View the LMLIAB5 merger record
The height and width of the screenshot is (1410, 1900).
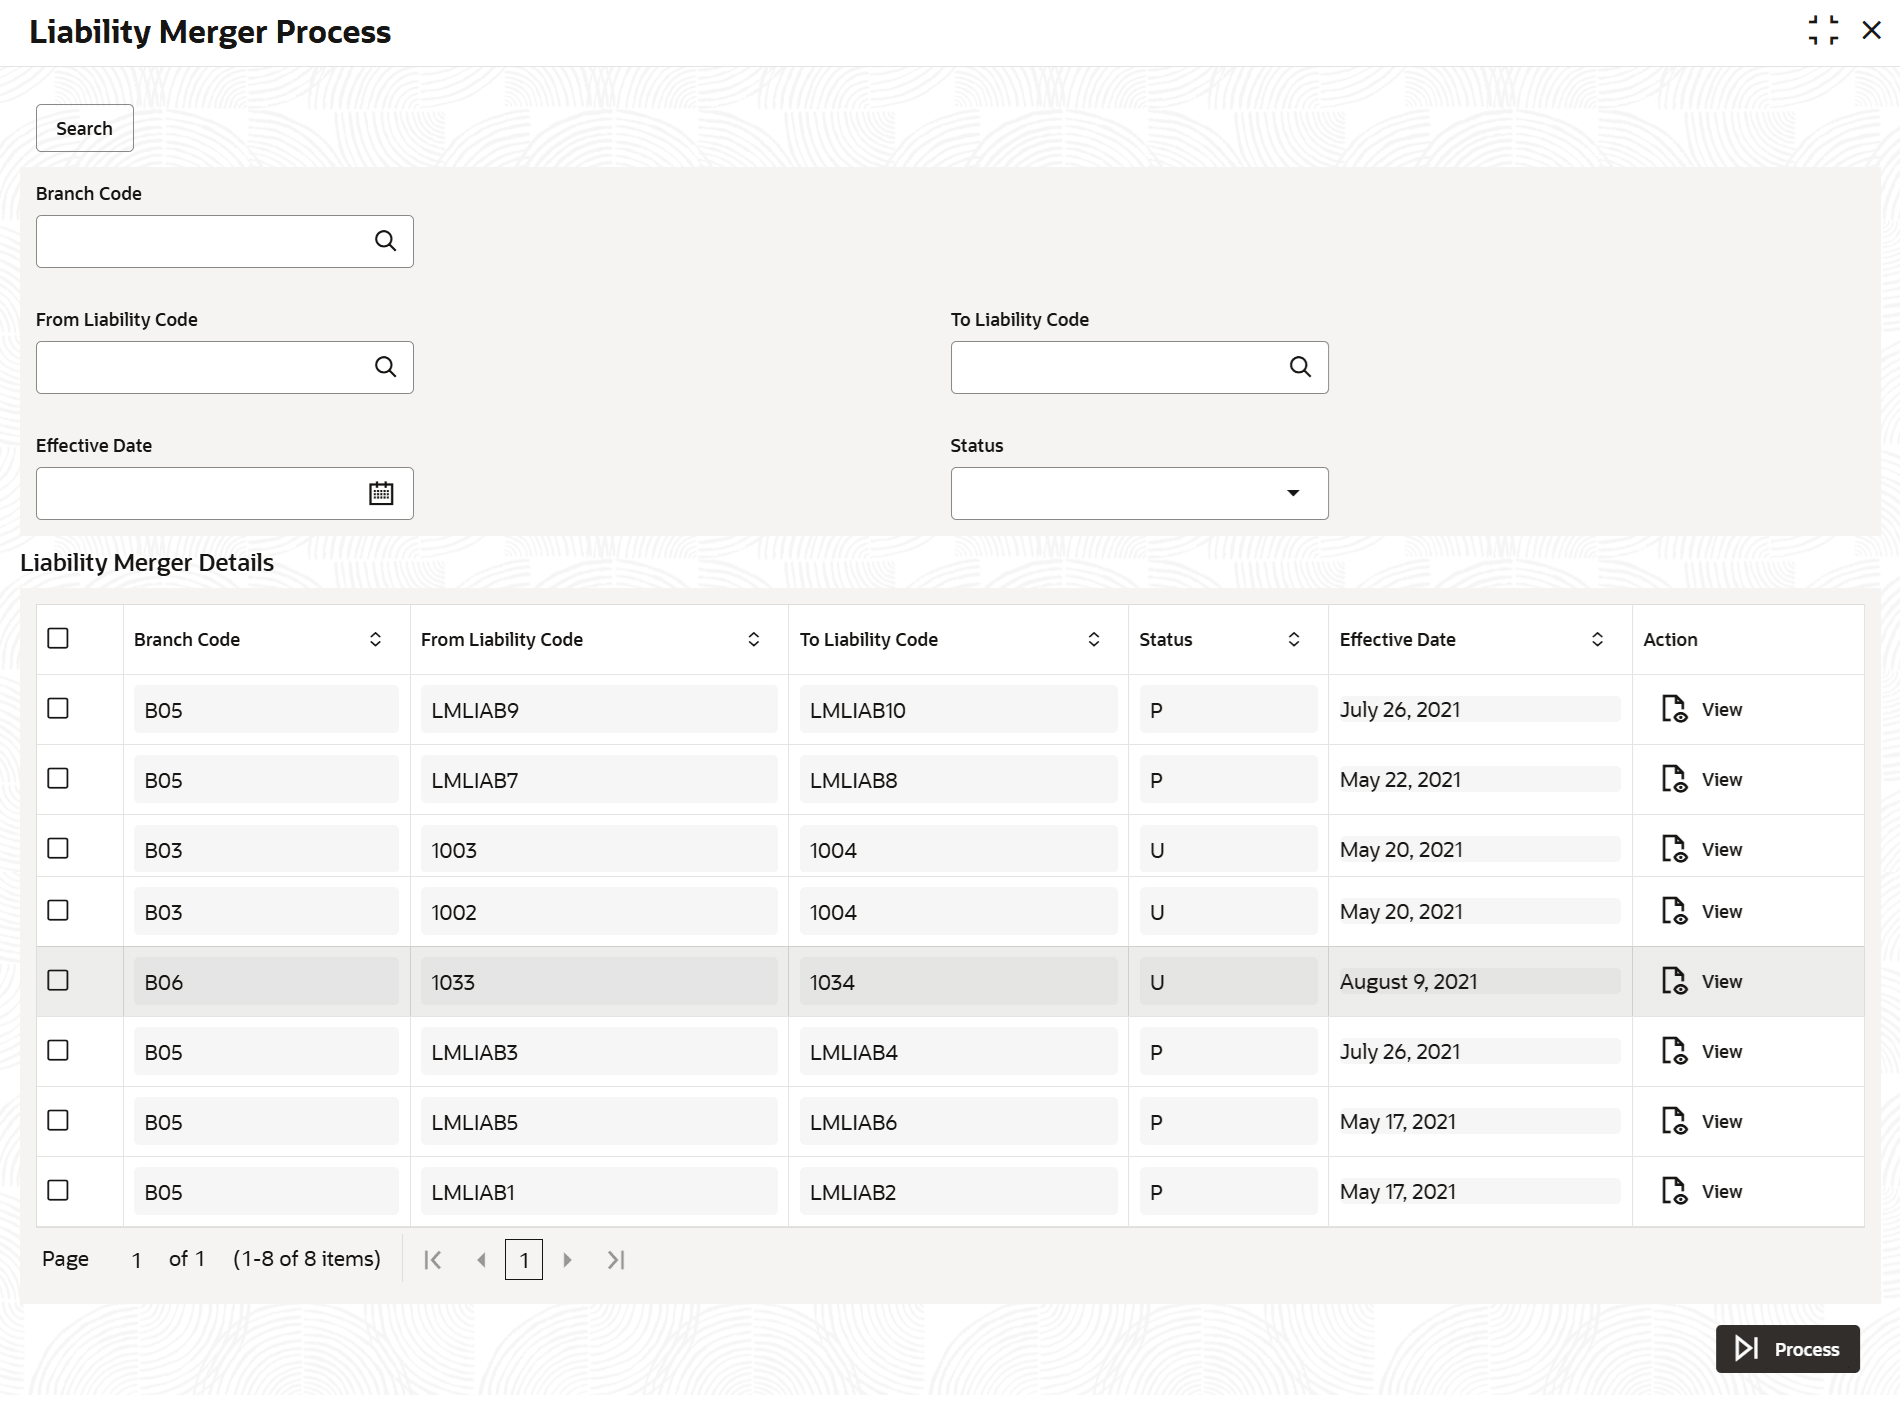1702,1121
